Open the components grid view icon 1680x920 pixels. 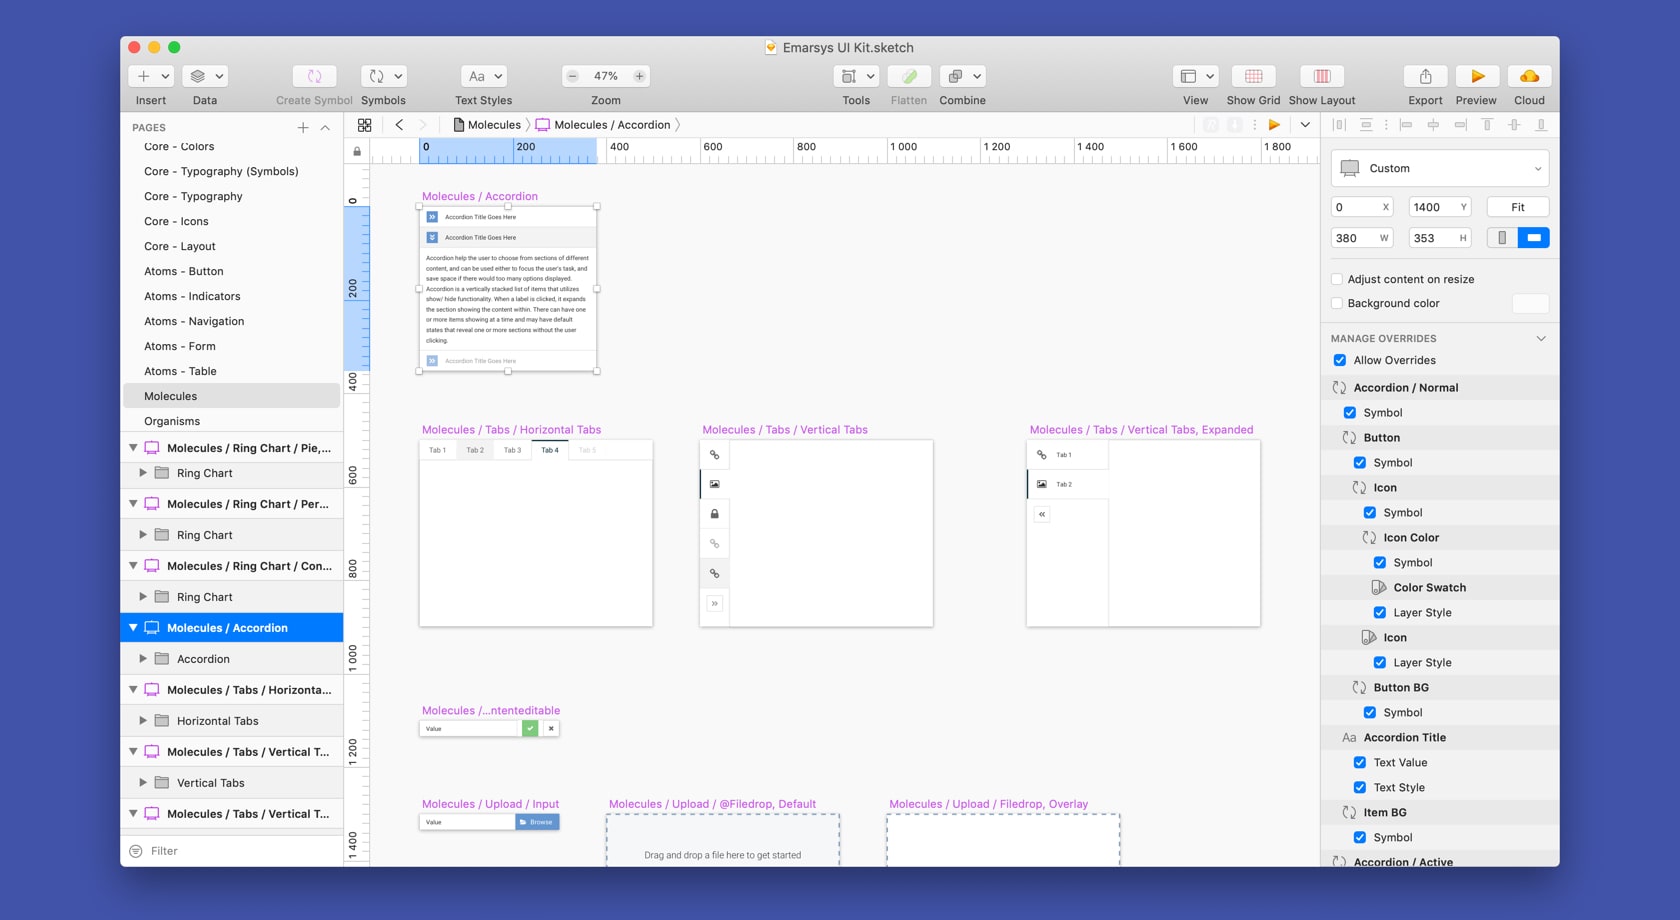point(364,125)
